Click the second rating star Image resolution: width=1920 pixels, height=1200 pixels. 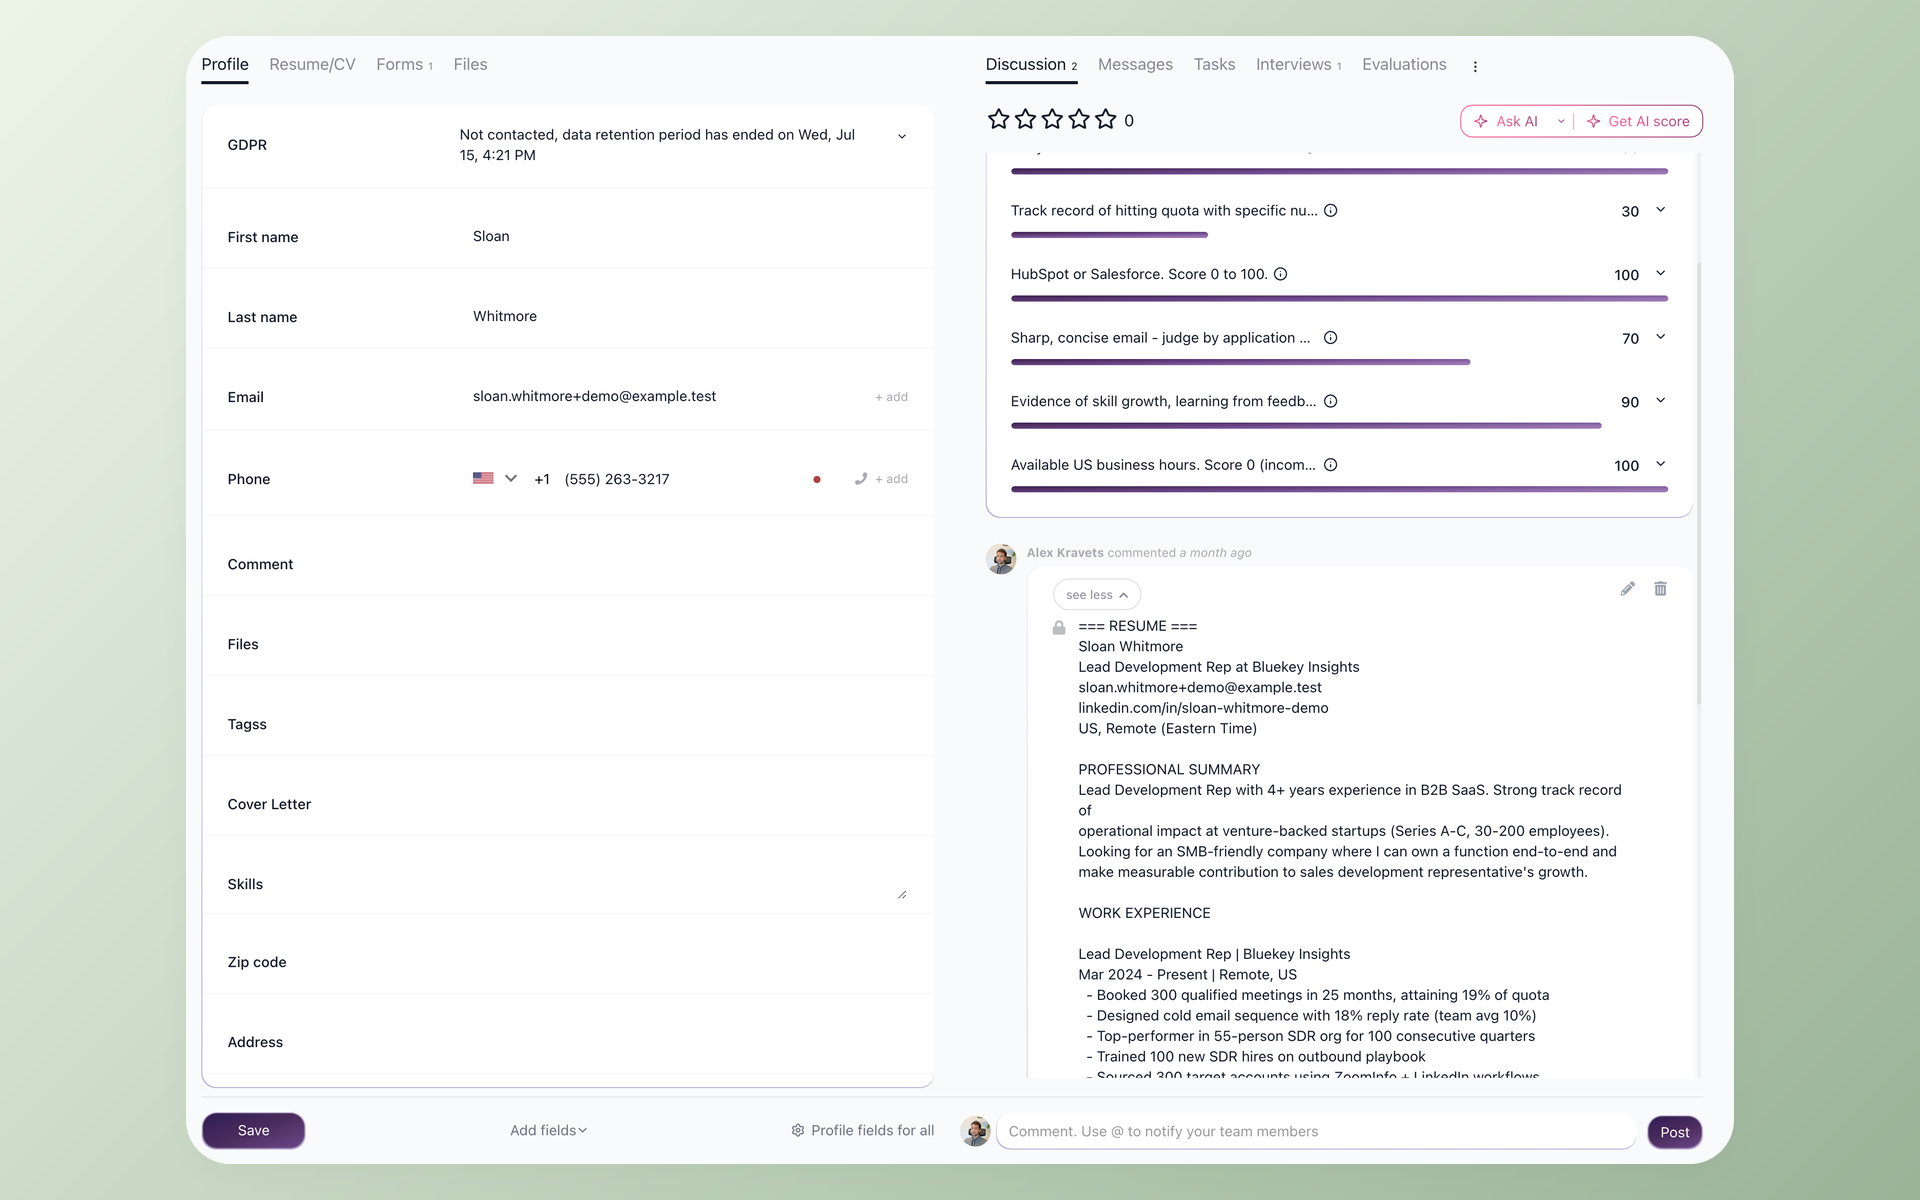point(1025,120)
